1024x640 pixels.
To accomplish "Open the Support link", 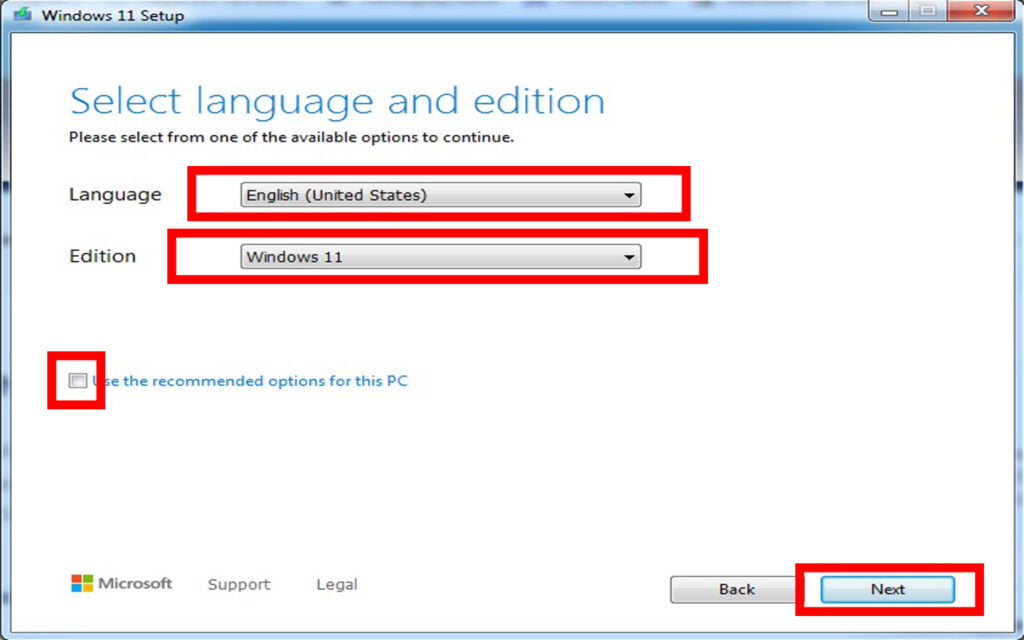I will click(x=239, y=584).
